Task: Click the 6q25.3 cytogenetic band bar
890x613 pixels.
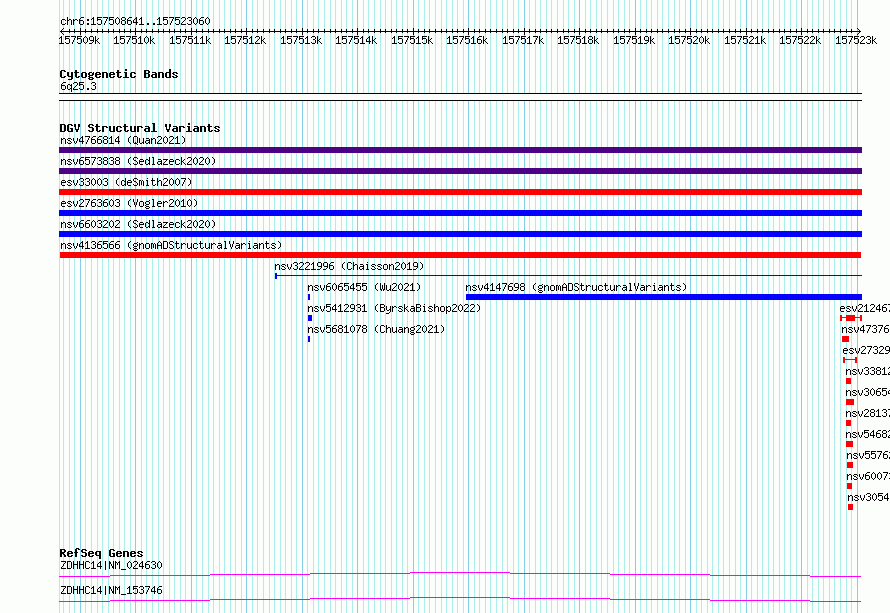Action: pyautogui.click(x=460, y=97)
